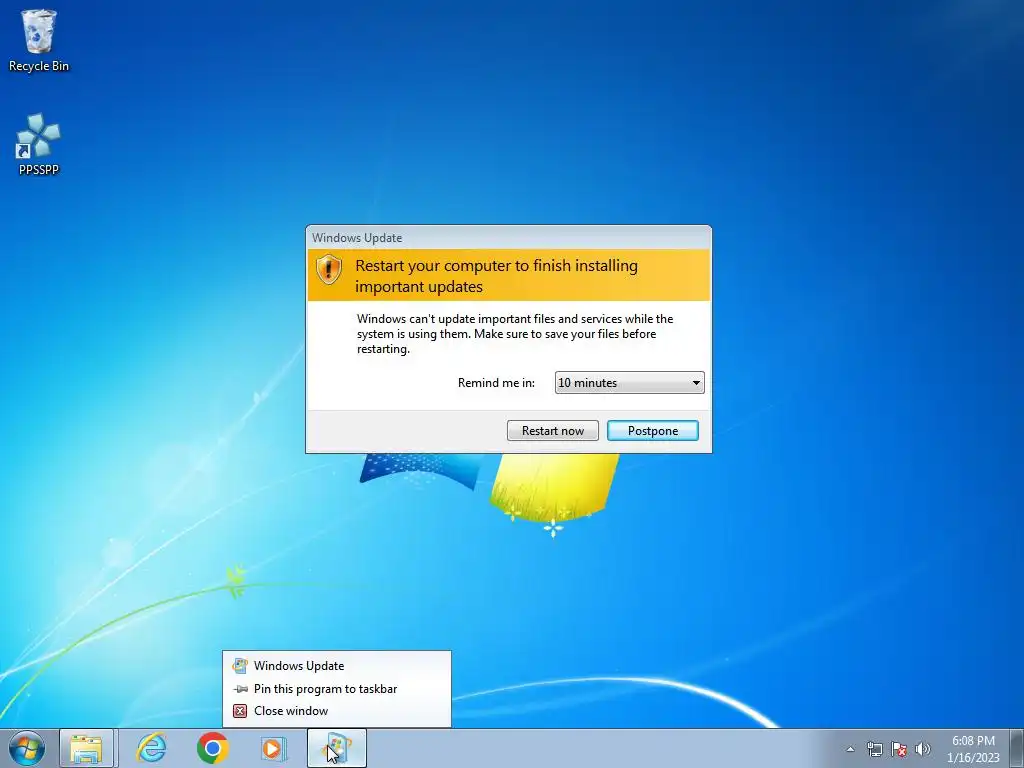The width and height of the screenshot is (1024, 768).
Task: Choose Windows Update in the jump list
Action: point(336,665)
